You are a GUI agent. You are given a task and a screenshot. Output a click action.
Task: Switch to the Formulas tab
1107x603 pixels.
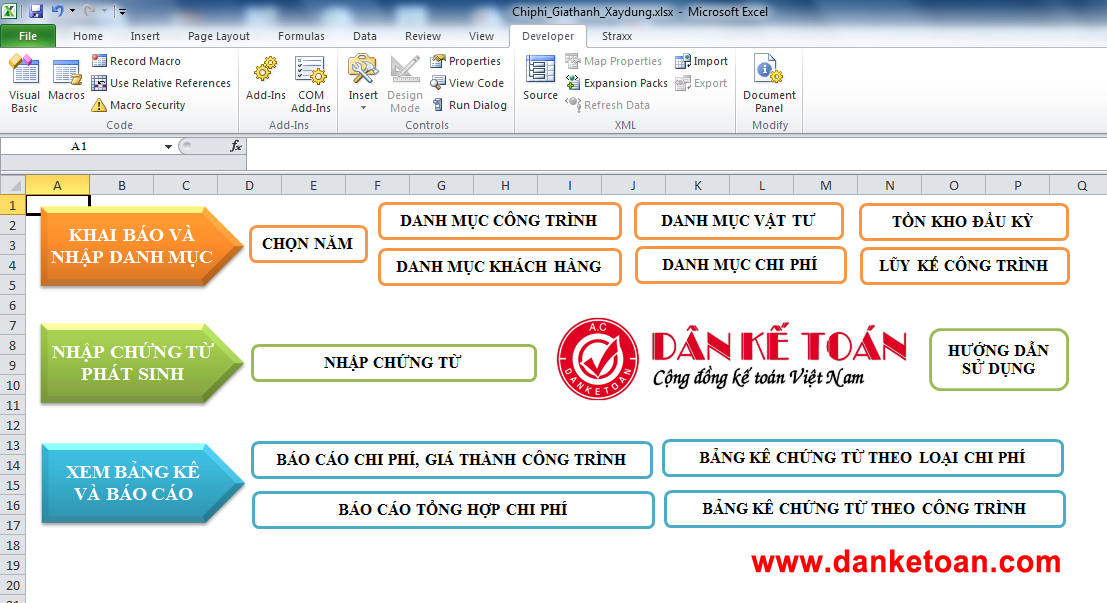click(x=301, y=36)
